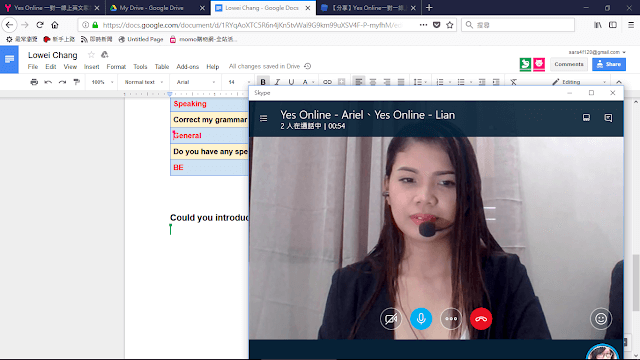Hang up the Skype call
The height and width of the screenshot is (360, 640).
pyautogui.click(x=481, y=319)
